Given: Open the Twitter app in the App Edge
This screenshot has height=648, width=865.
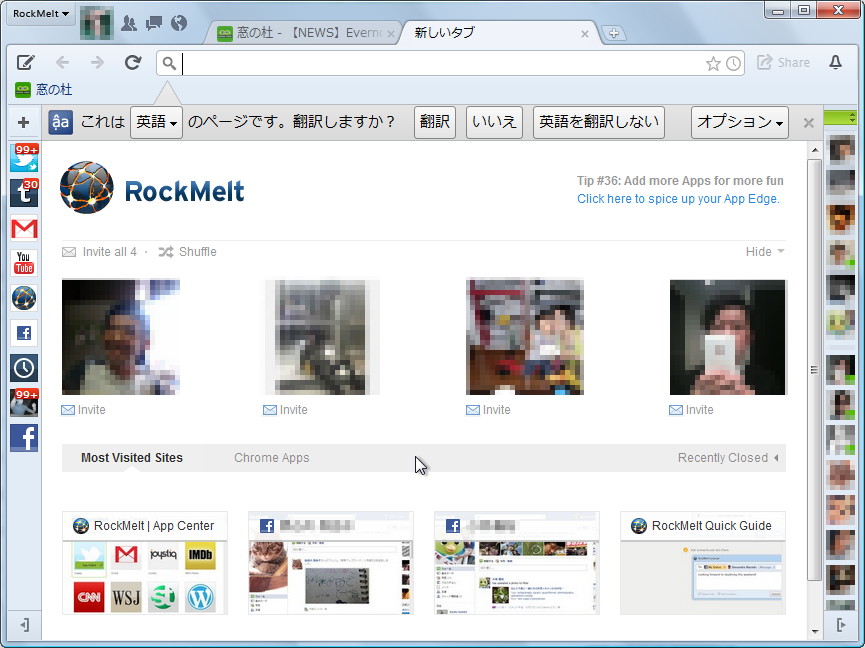Looking at the screenshot, I should click(x=24, y=158).
